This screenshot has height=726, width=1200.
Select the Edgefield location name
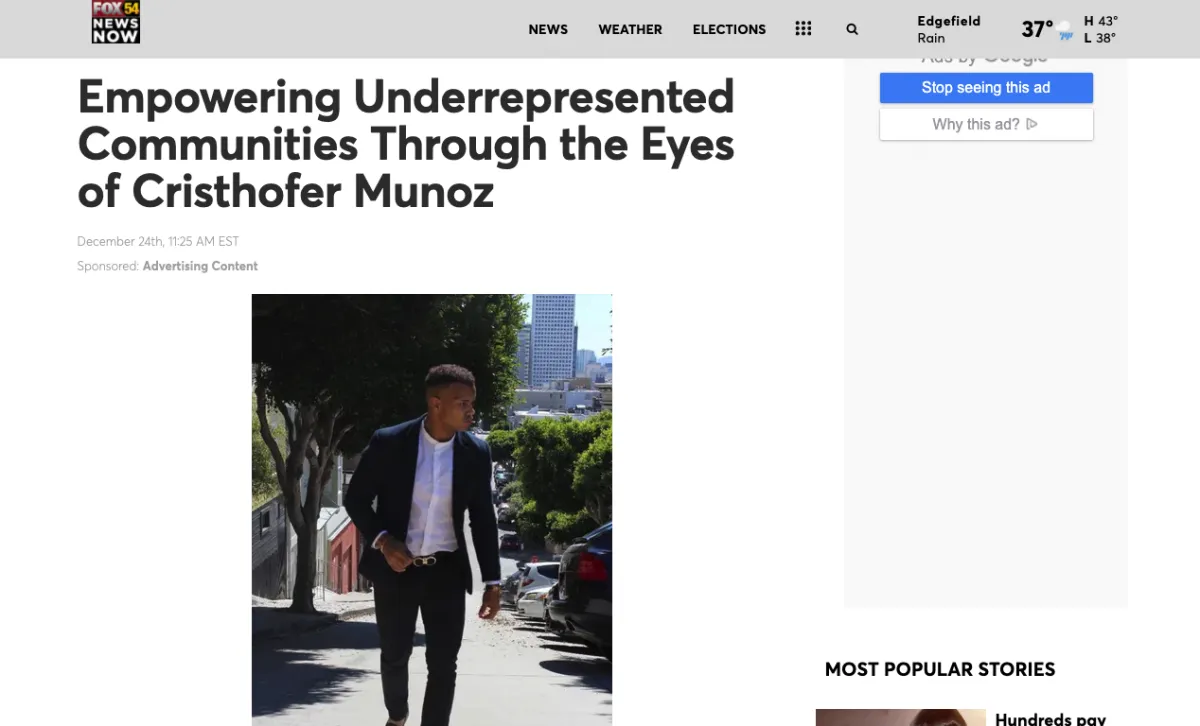[x=948, y=21]
